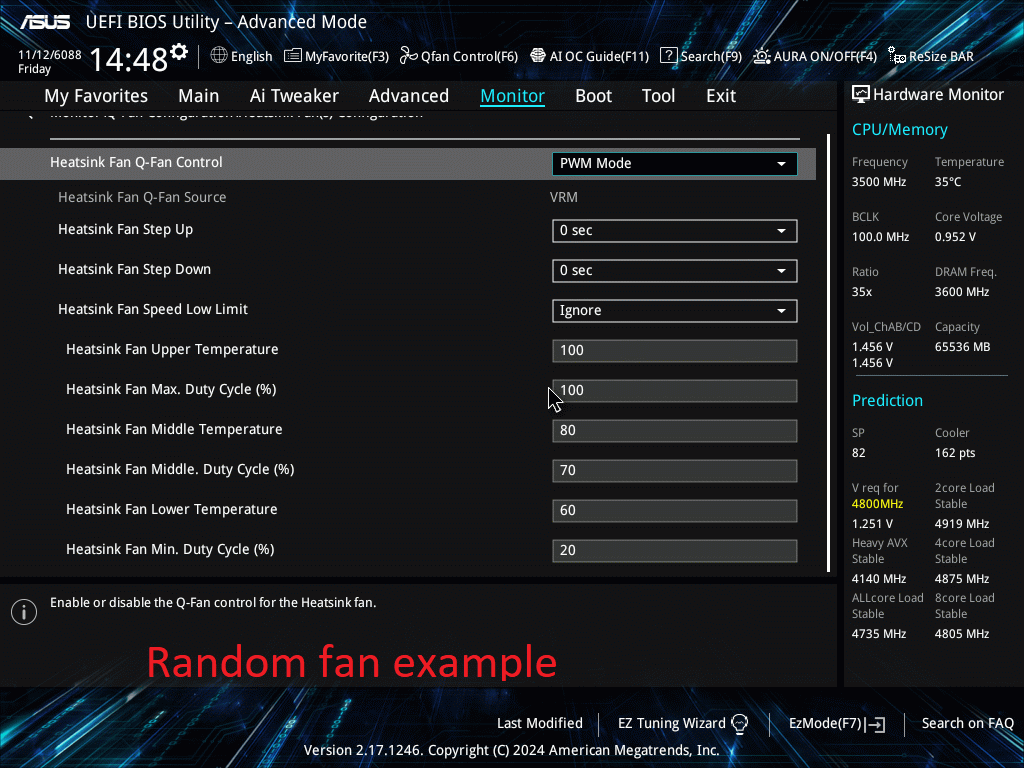Image resolution: width=1024 pixels, height=768 pixels.
Task: Open Search(F9) question mark icon
Action: pos(669,56)
